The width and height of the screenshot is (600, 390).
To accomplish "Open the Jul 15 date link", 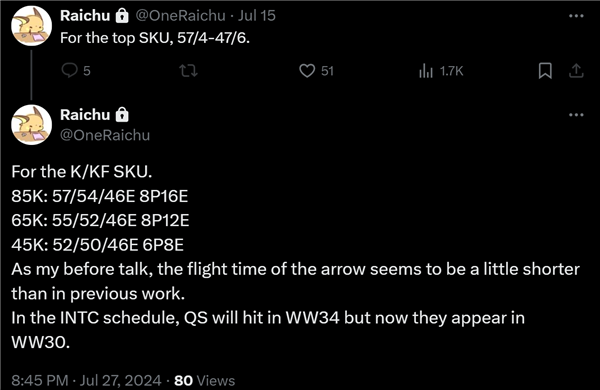I will (257, 16).
